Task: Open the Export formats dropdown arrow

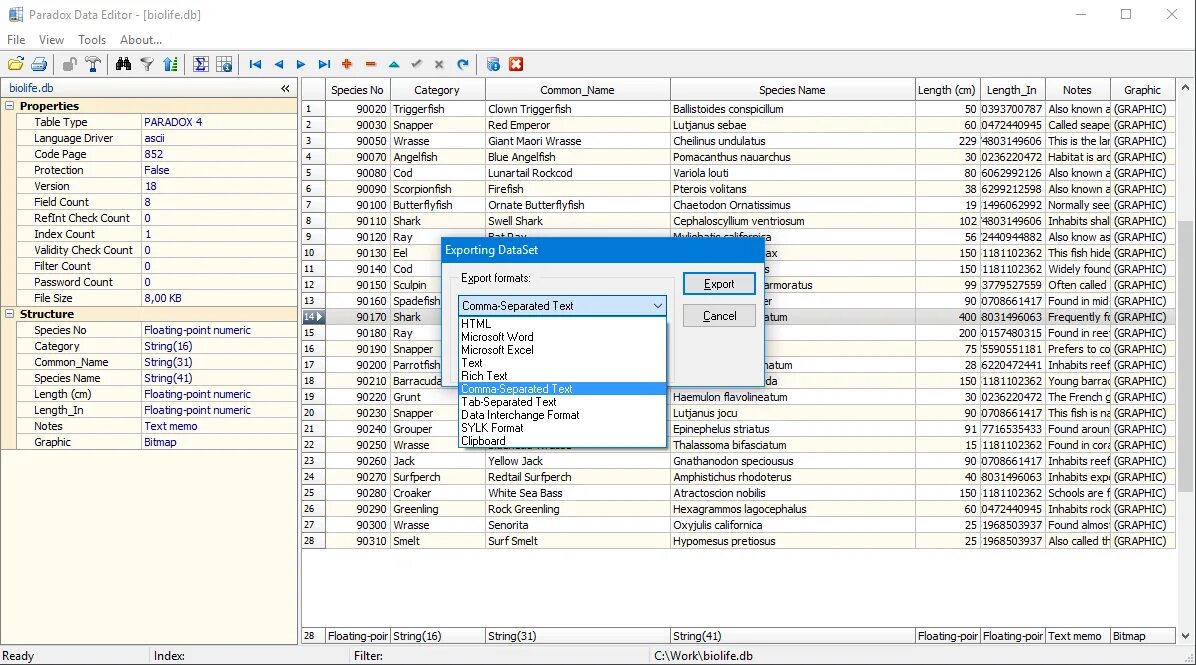Action: click(658, 305)
